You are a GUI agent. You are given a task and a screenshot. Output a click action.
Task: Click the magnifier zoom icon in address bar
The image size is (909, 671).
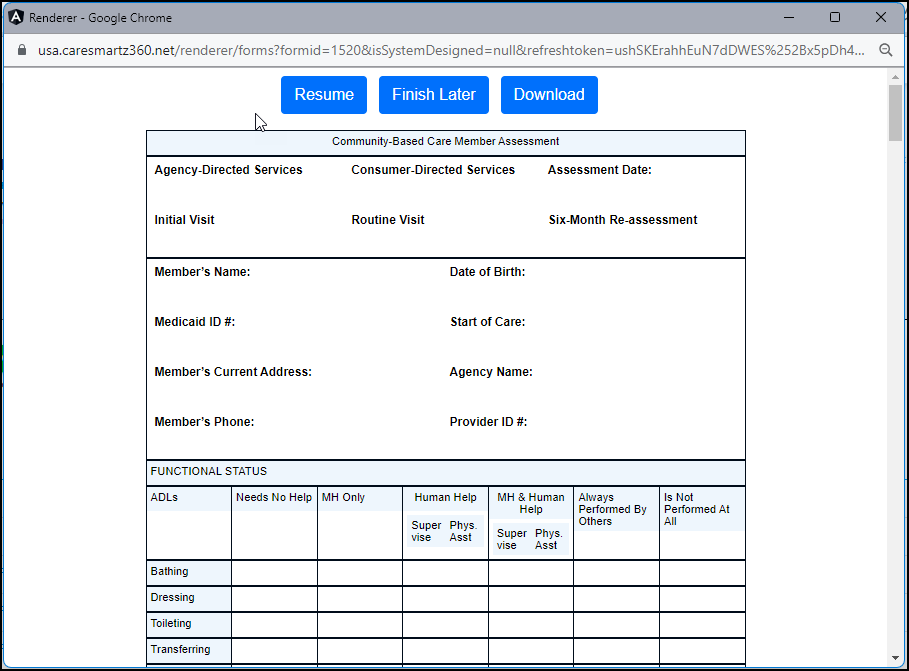click(x=886, y=49)
